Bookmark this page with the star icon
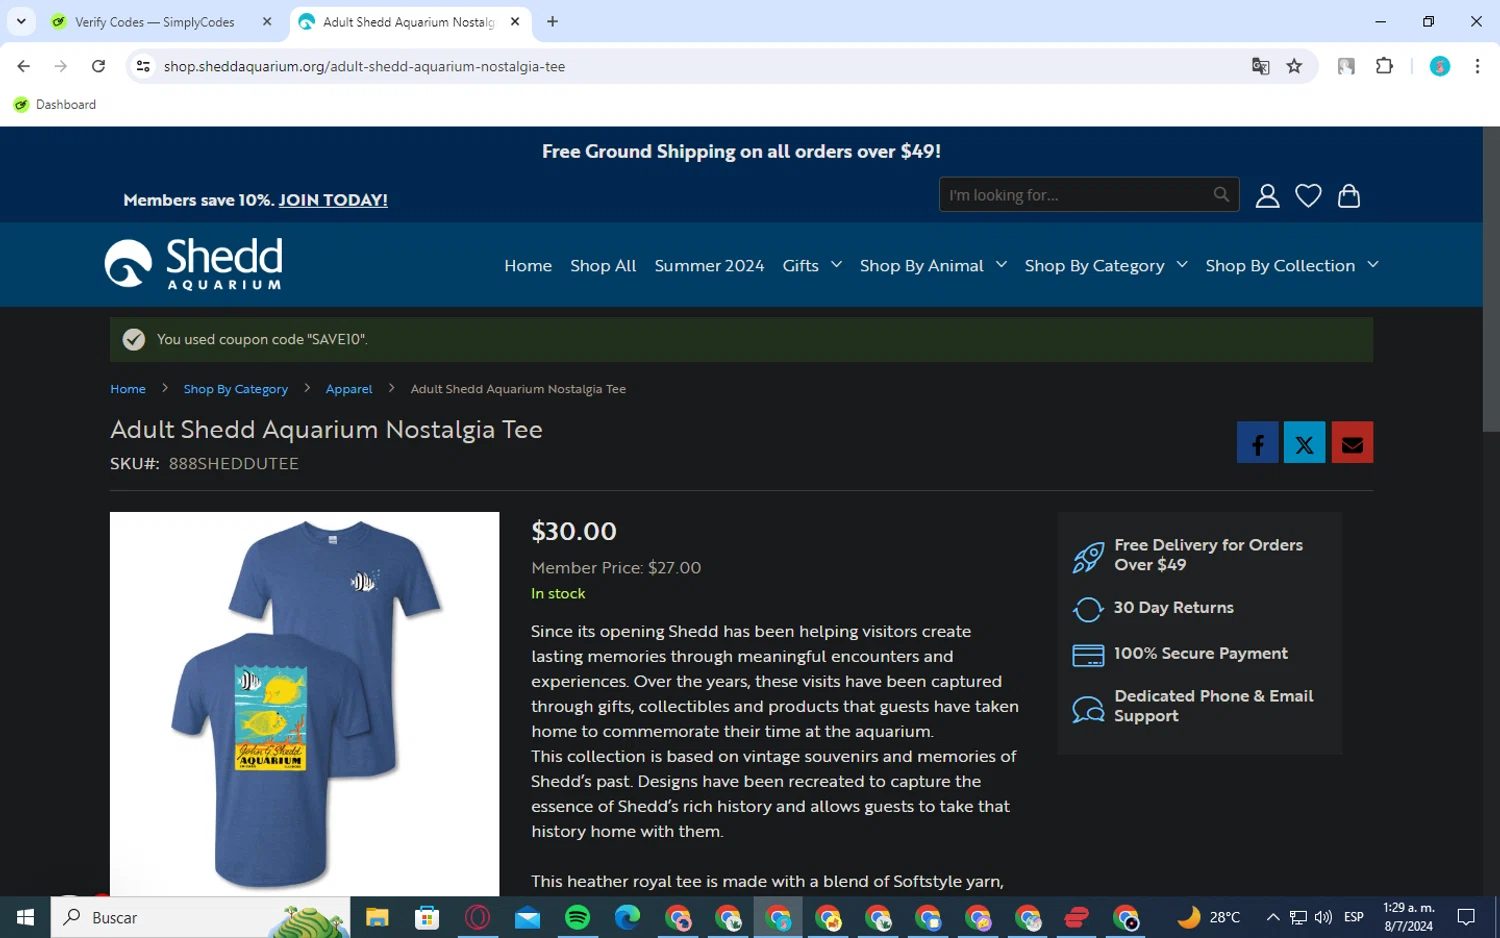1500x938 pixels. pos(1294,66)
